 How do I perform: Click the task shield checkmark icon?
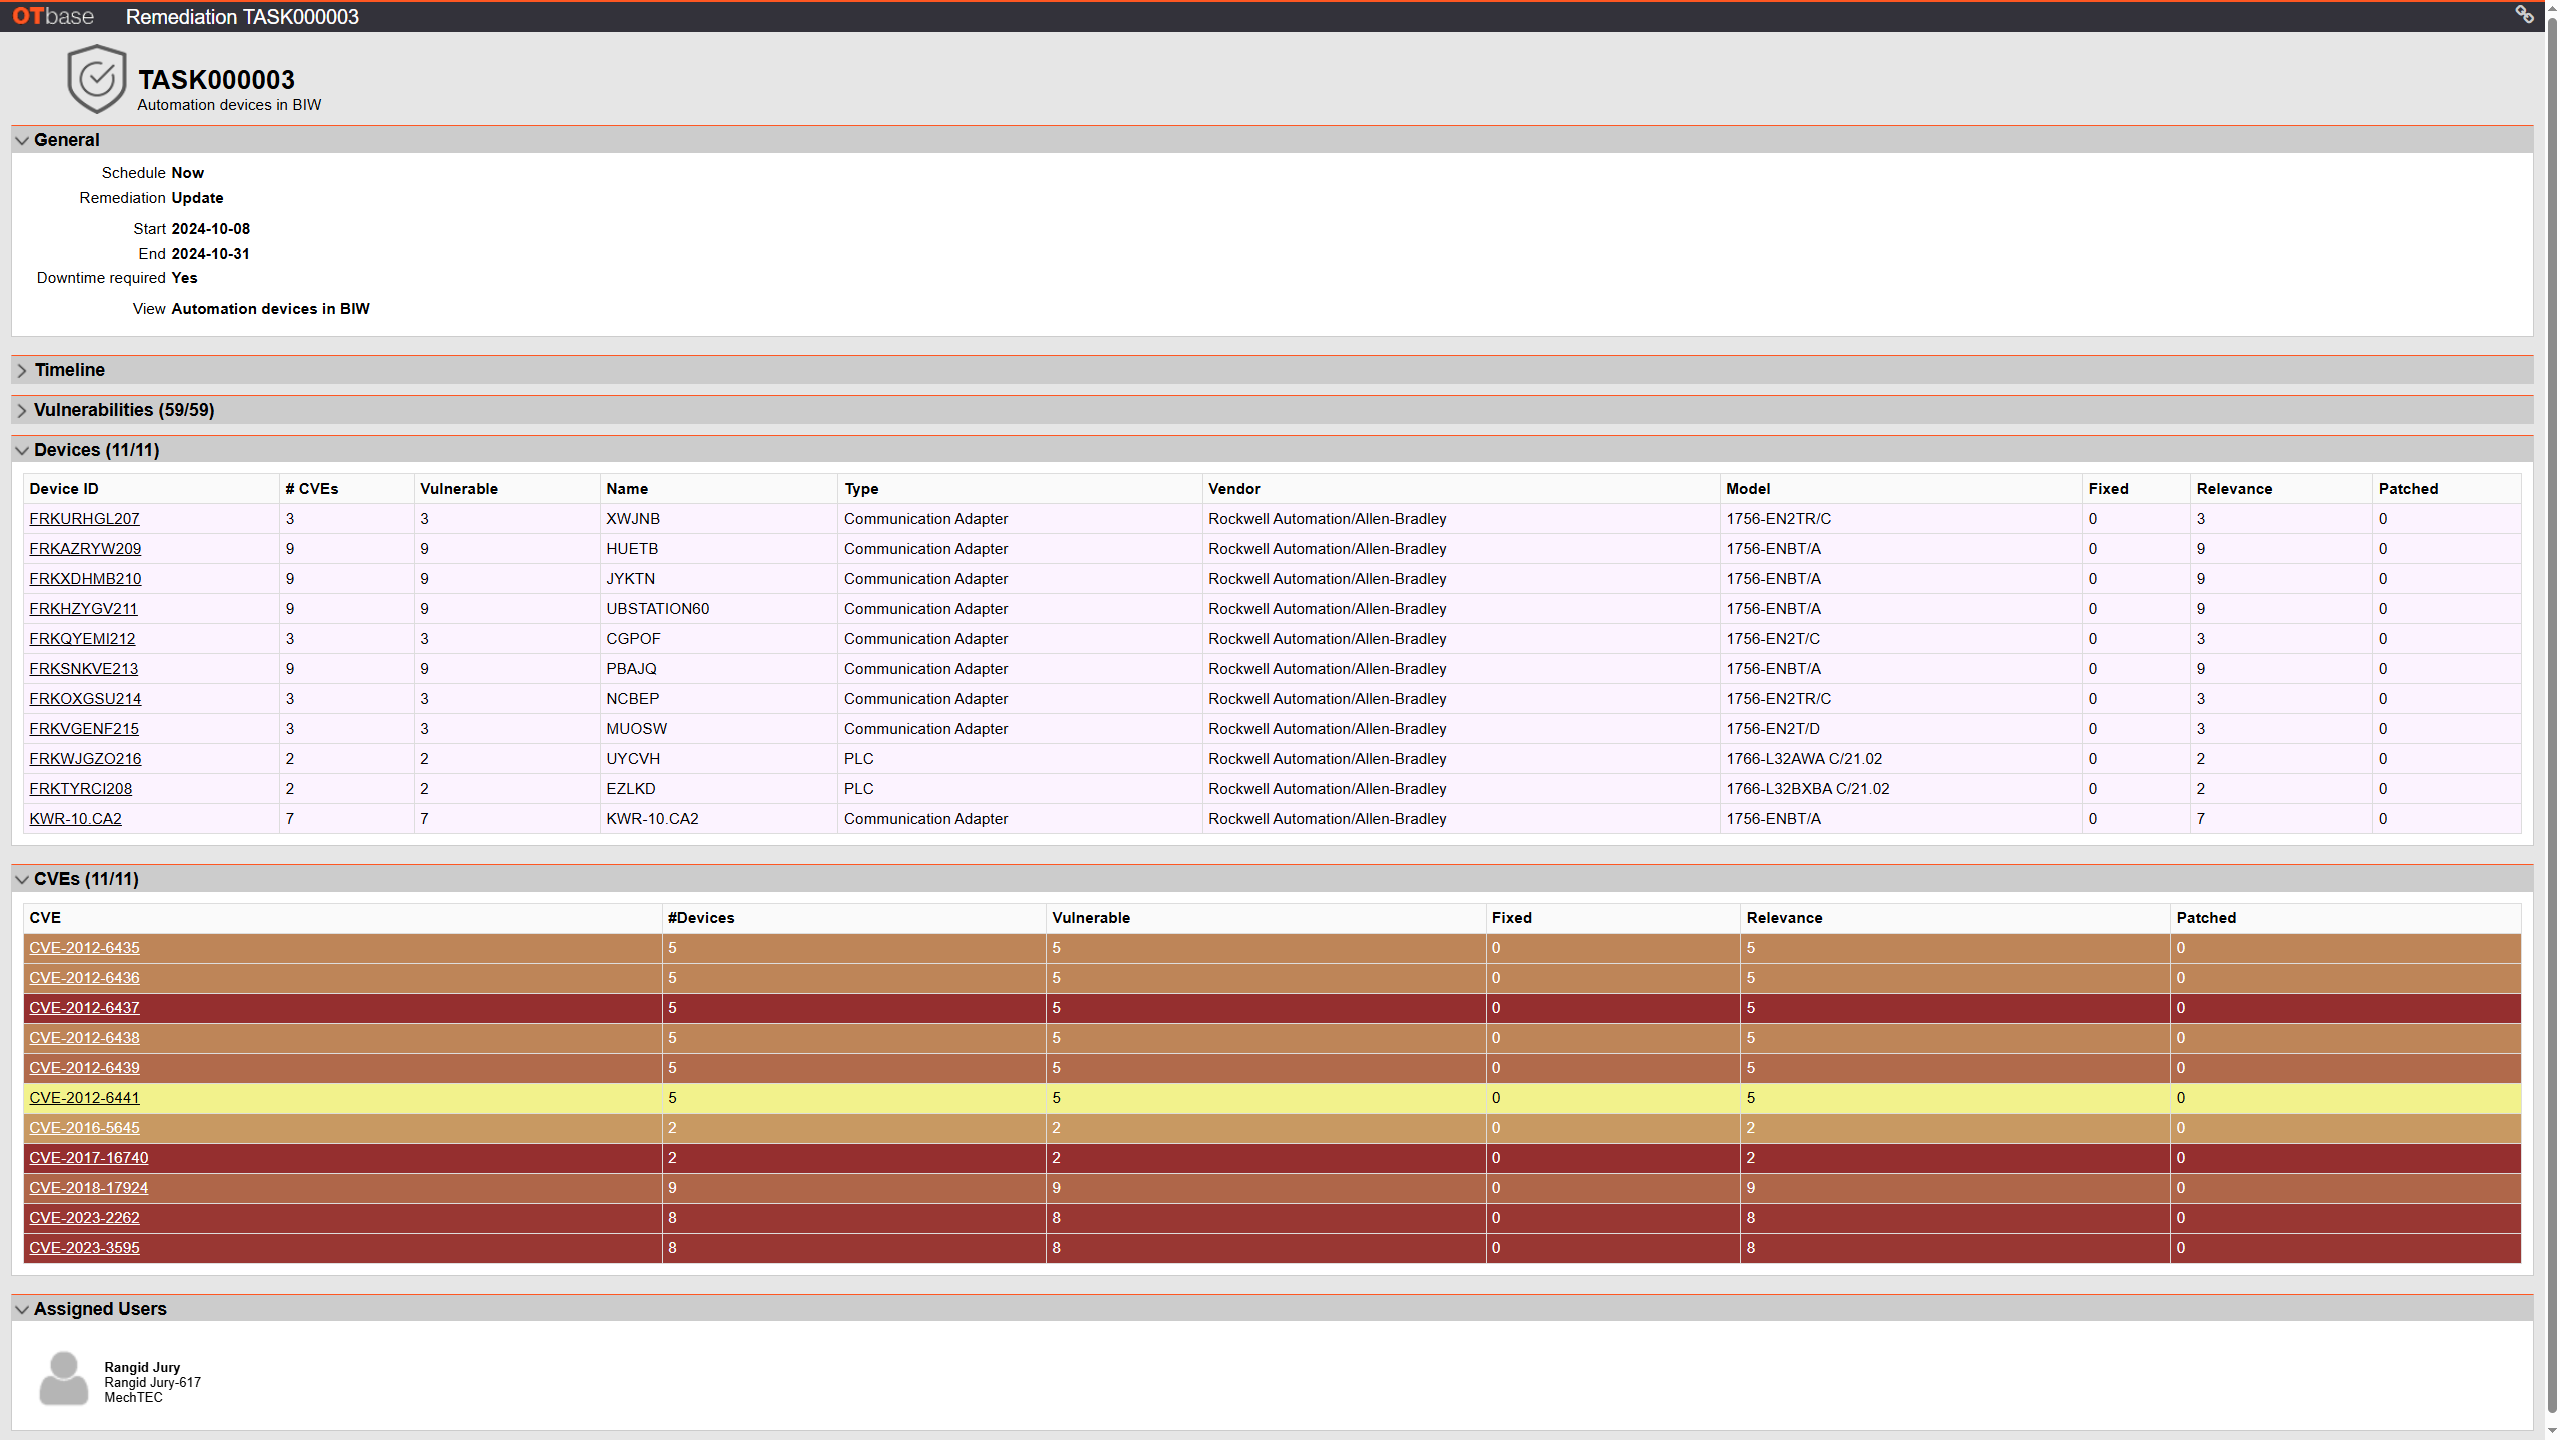click(x=96, y=79)
